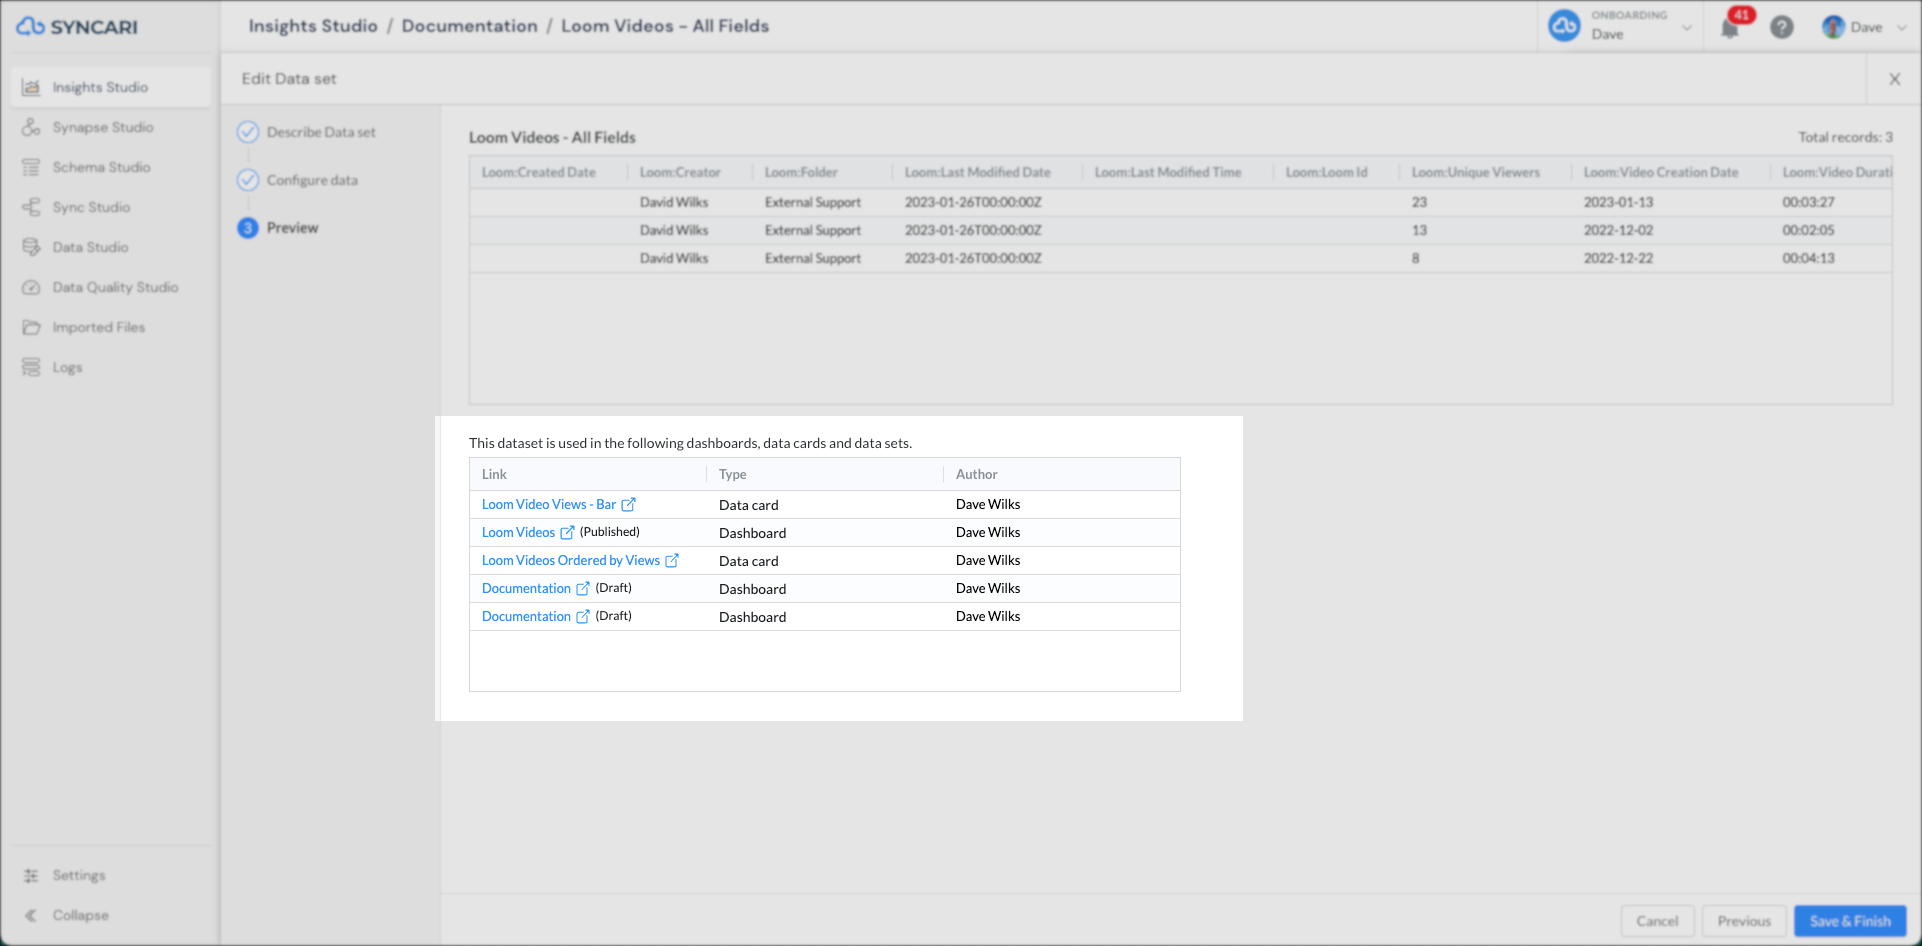Open external icon of last Documentation draft
Screen dimensions: 1922x946
pos(583,617)
